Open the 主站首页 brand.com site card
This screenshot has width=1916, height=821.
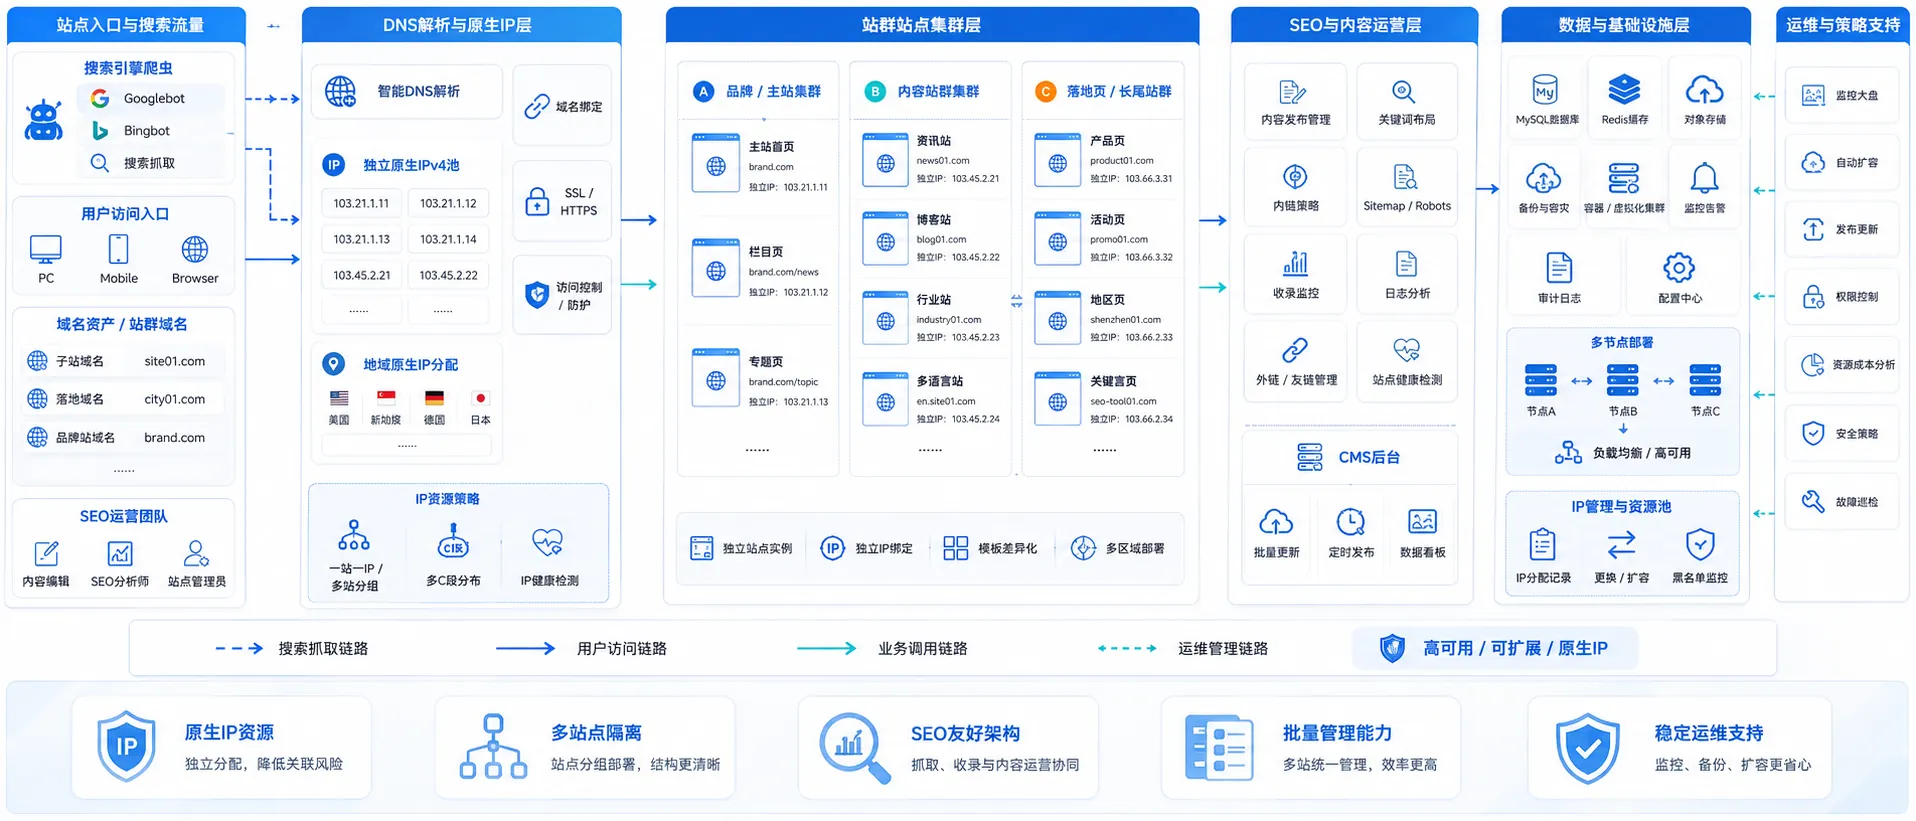[760, 166]
